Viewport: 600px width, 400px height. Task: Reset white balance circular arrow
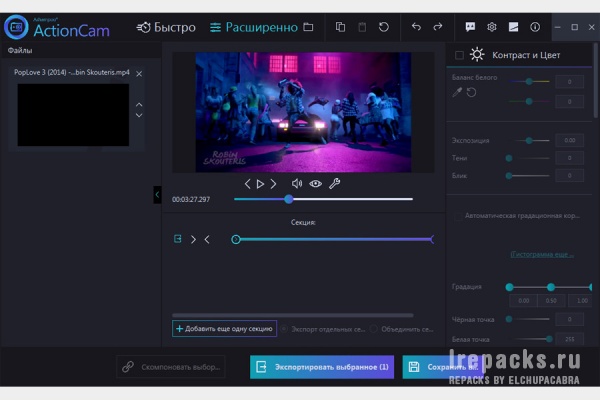(x=471, y=92)
